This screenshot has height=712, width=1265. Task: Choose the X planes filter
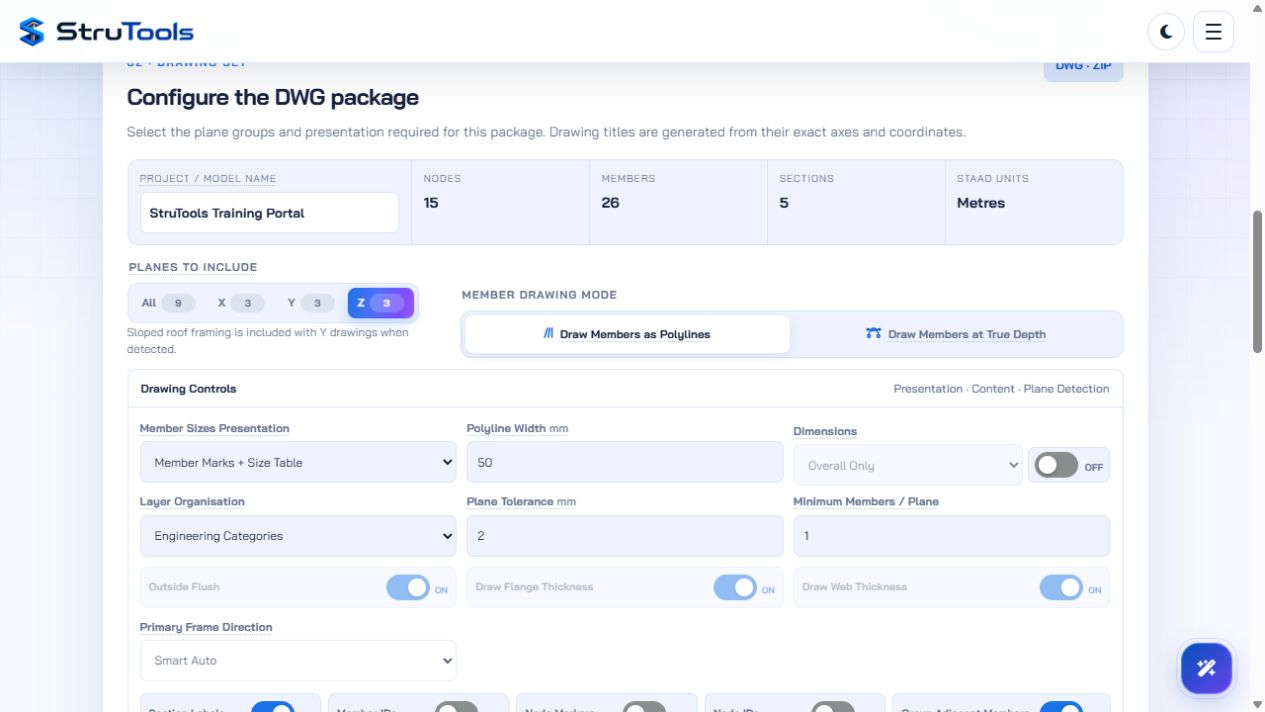pyautogui.click(x=241, y=303)
